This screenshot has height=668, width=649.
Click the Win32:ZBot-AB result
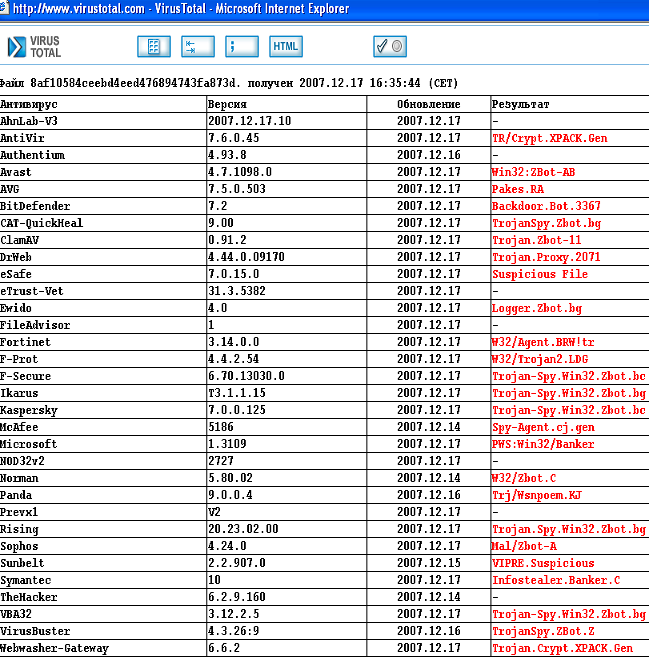tap(533, 172)
